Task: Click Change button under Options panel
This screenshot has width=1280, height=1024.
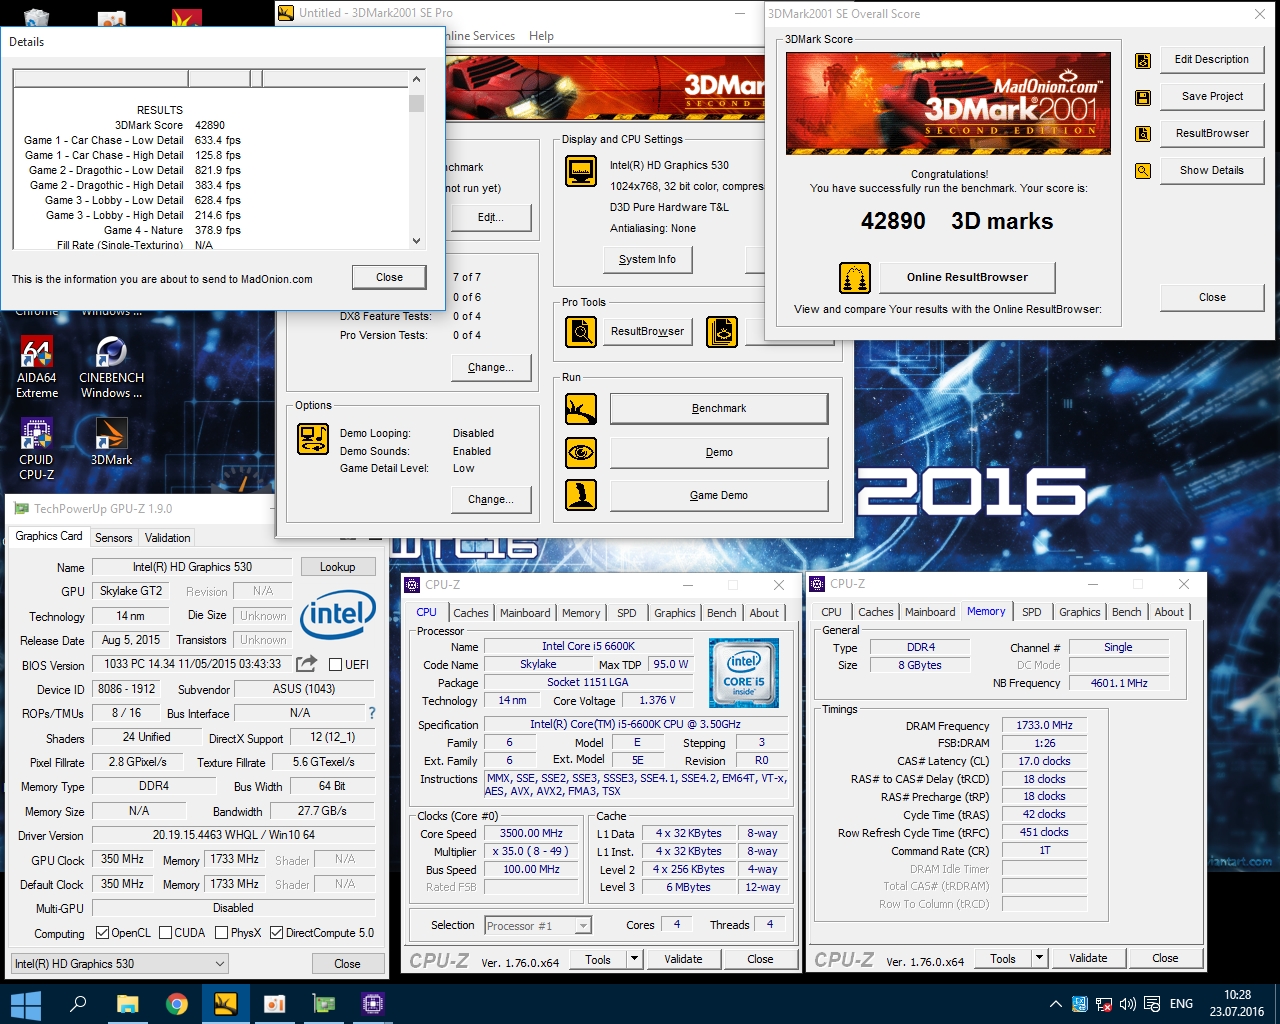Action: [x=491, y=499]
